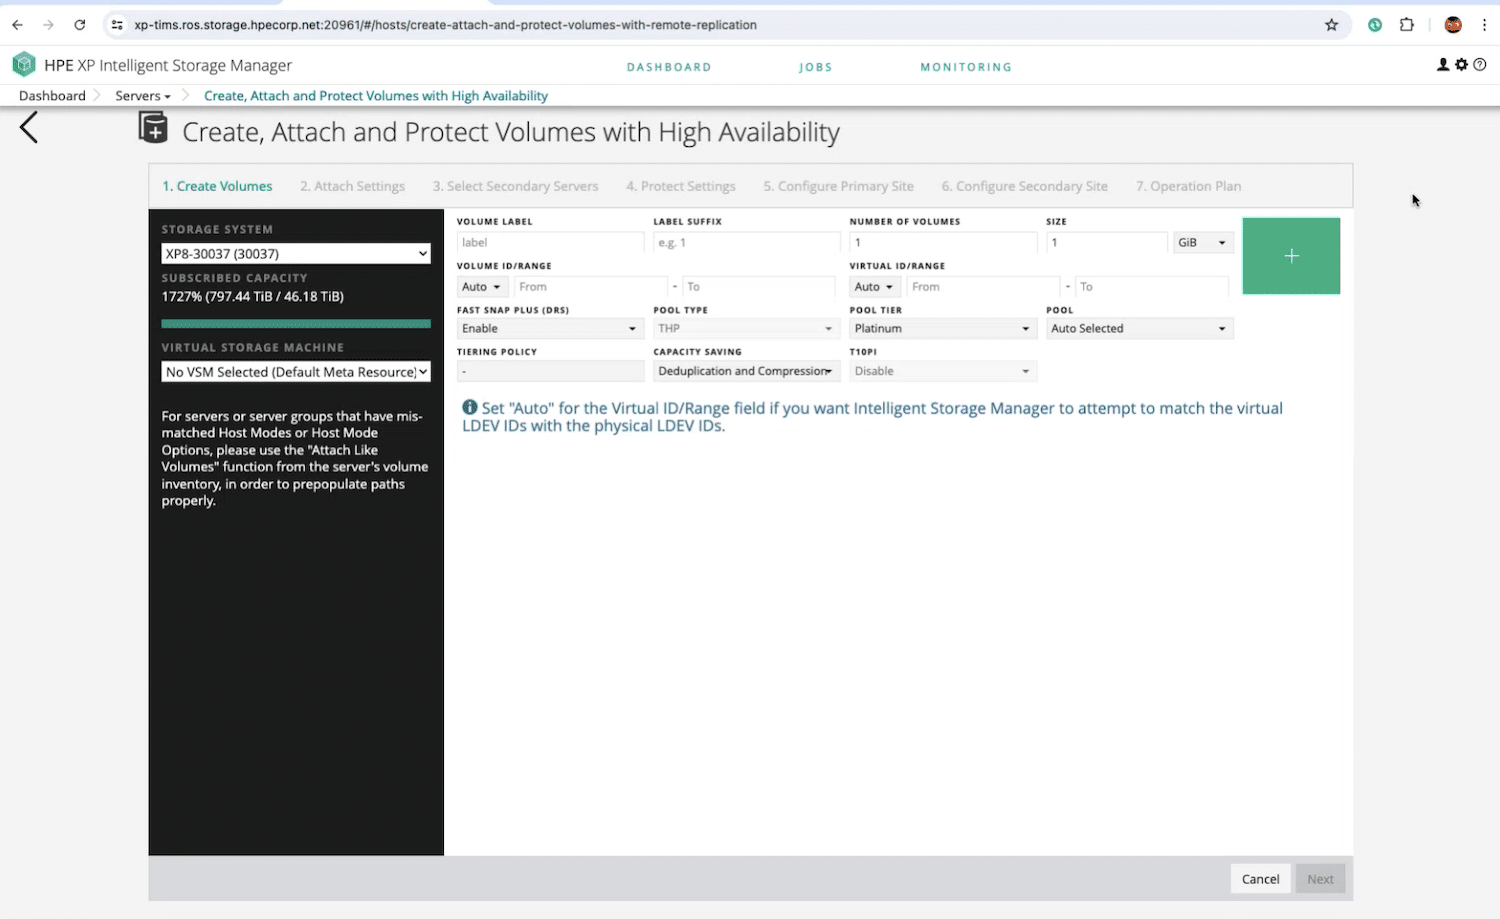Click the green plus add volume button
This screenshot has width=1500, height=919.
[1291, 256]
